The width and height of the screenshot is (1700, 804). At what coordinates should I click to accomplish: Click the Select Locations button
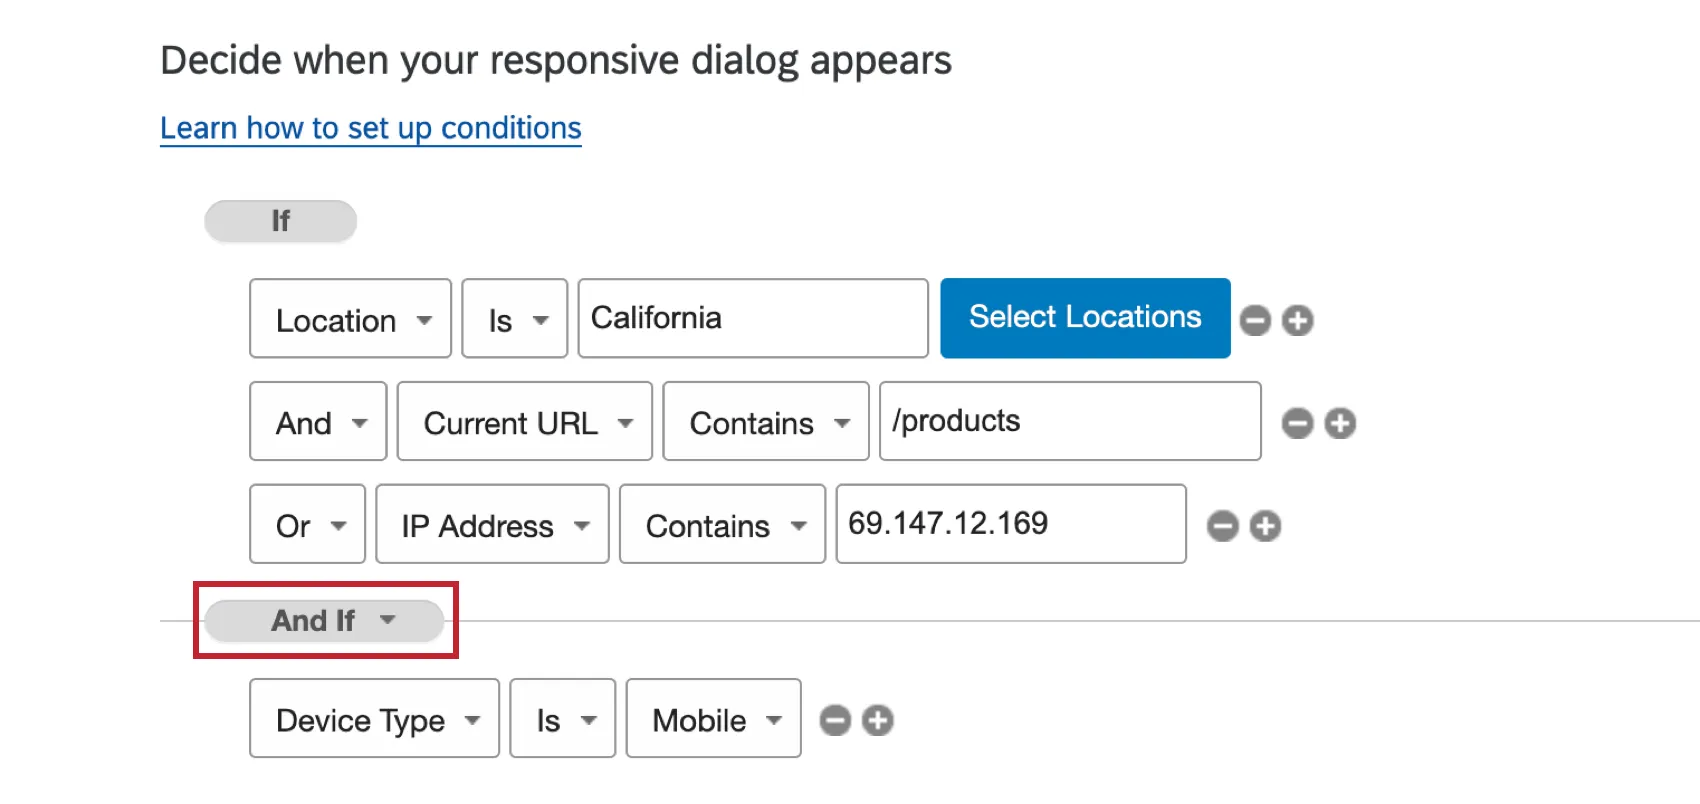click(x=1085, y=318)
